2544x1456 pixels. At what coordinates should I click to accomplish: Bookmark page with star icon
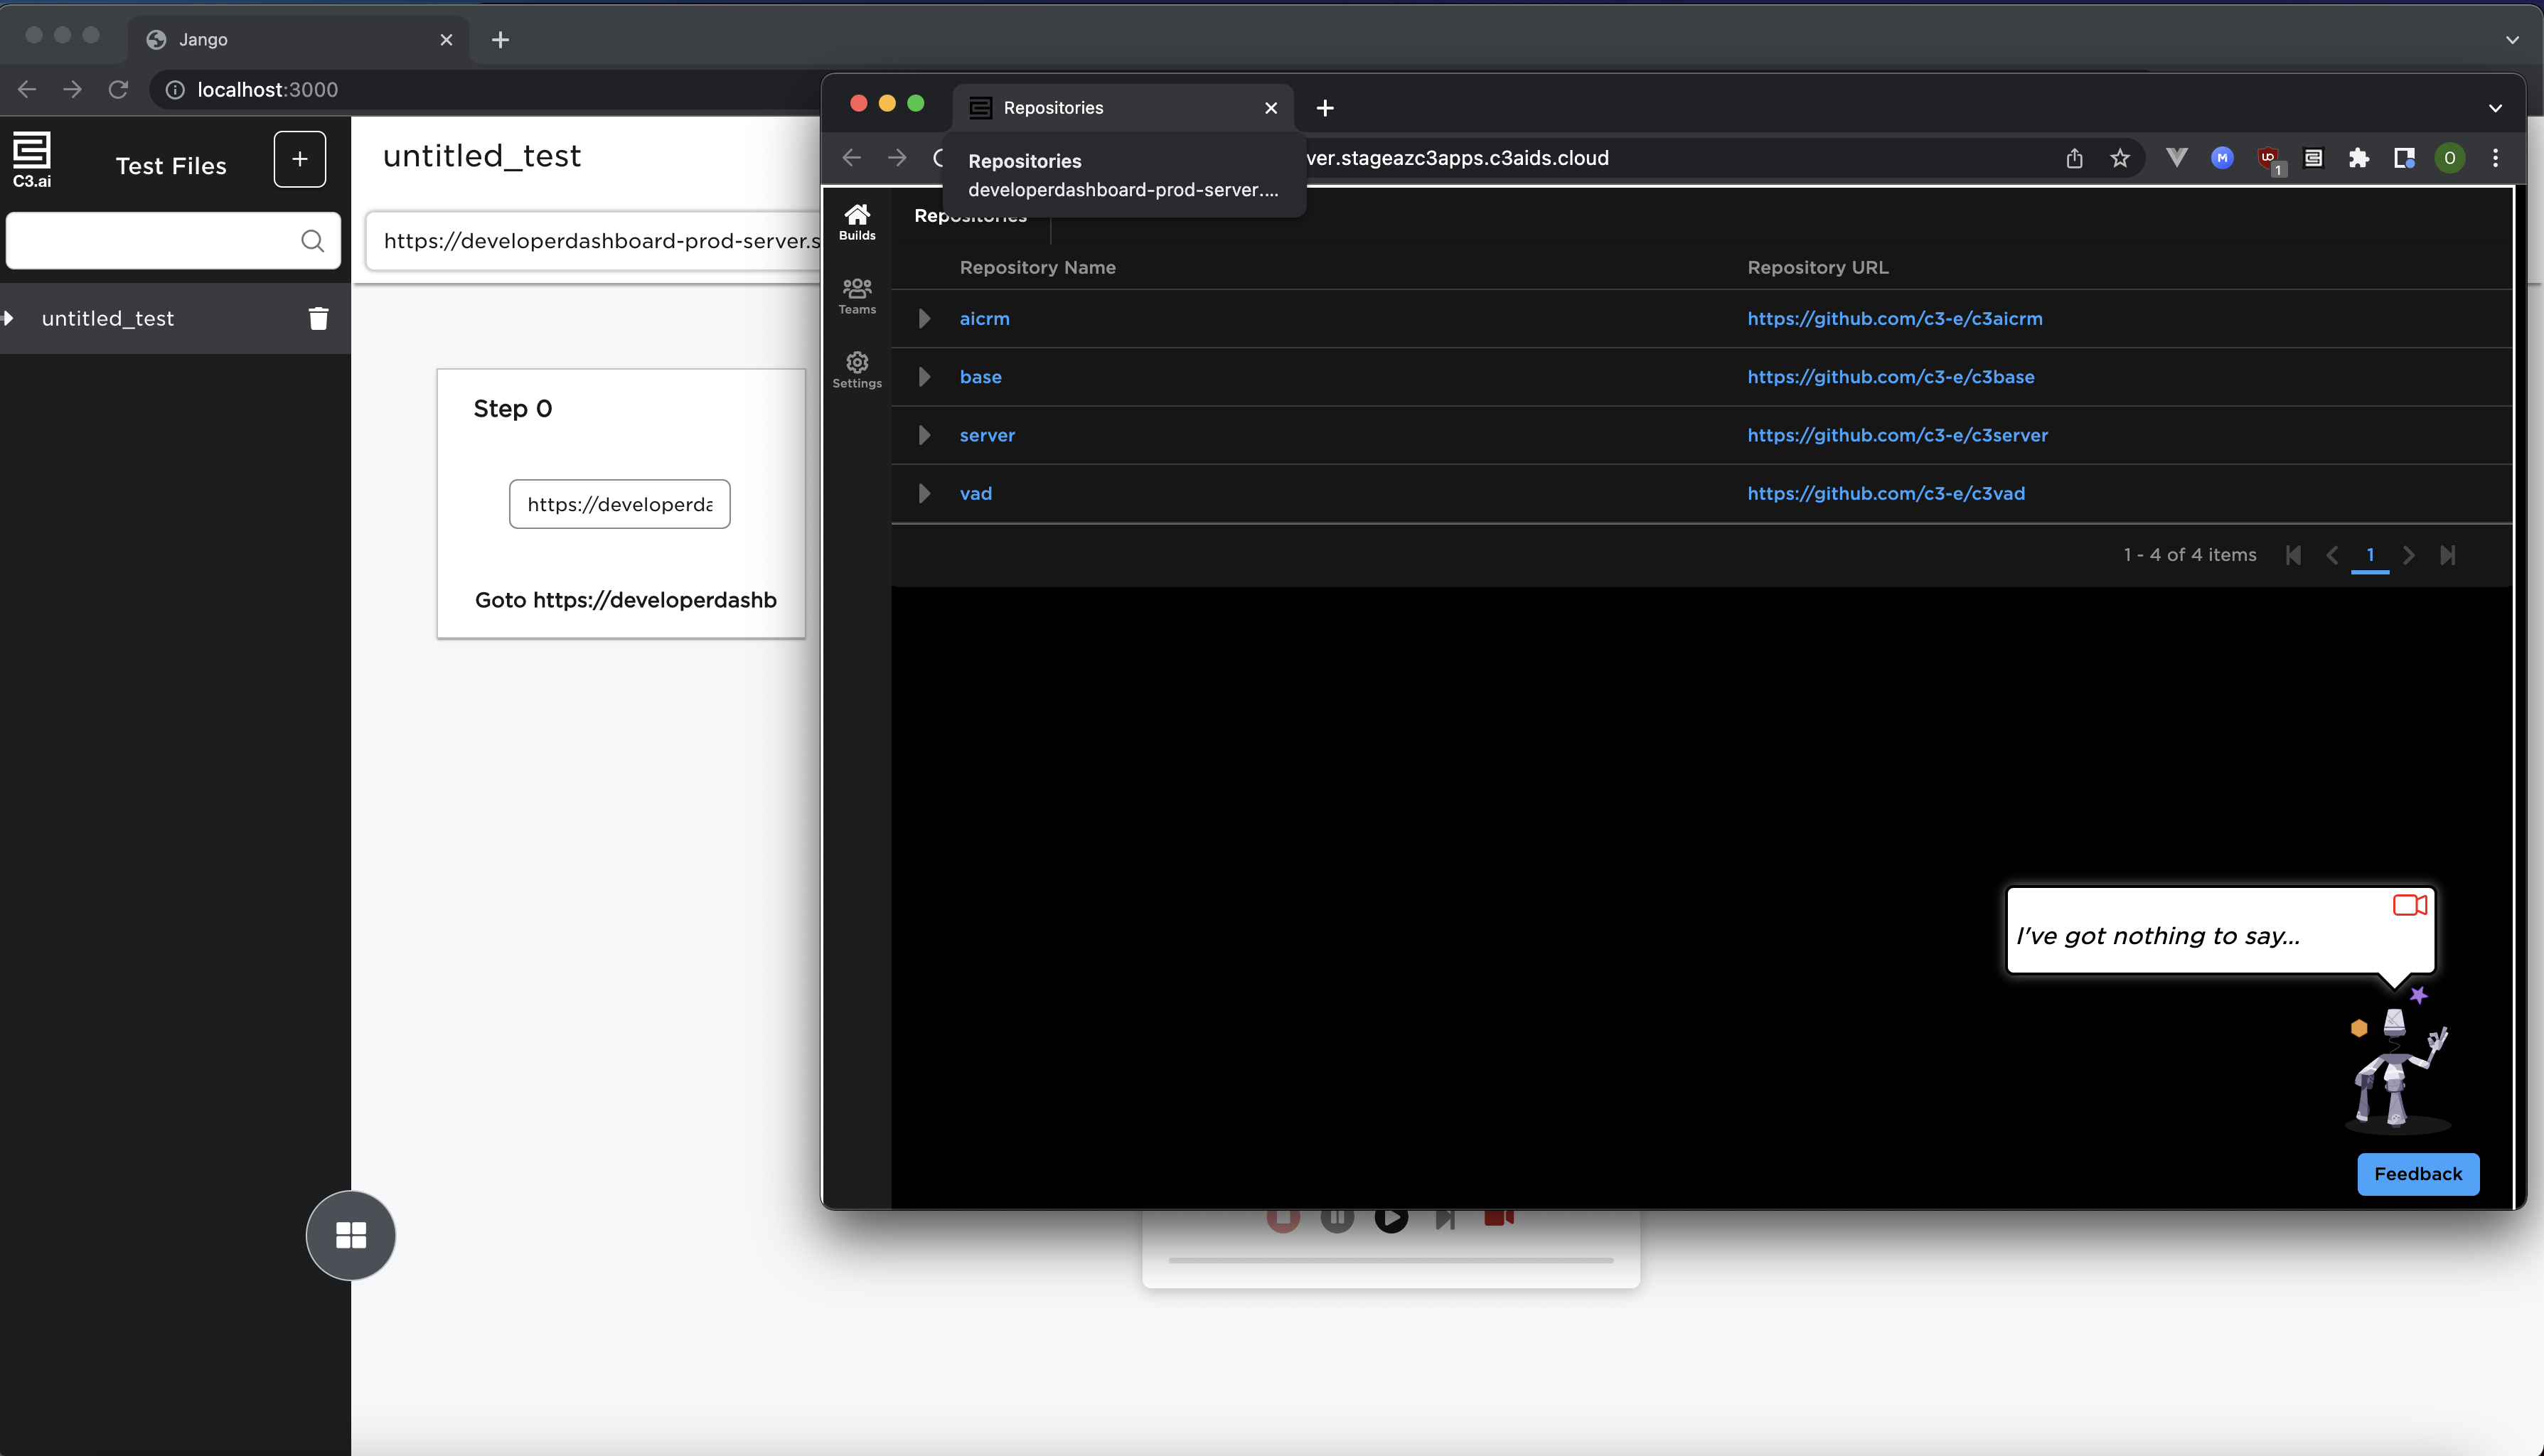tap(2119, 158)
